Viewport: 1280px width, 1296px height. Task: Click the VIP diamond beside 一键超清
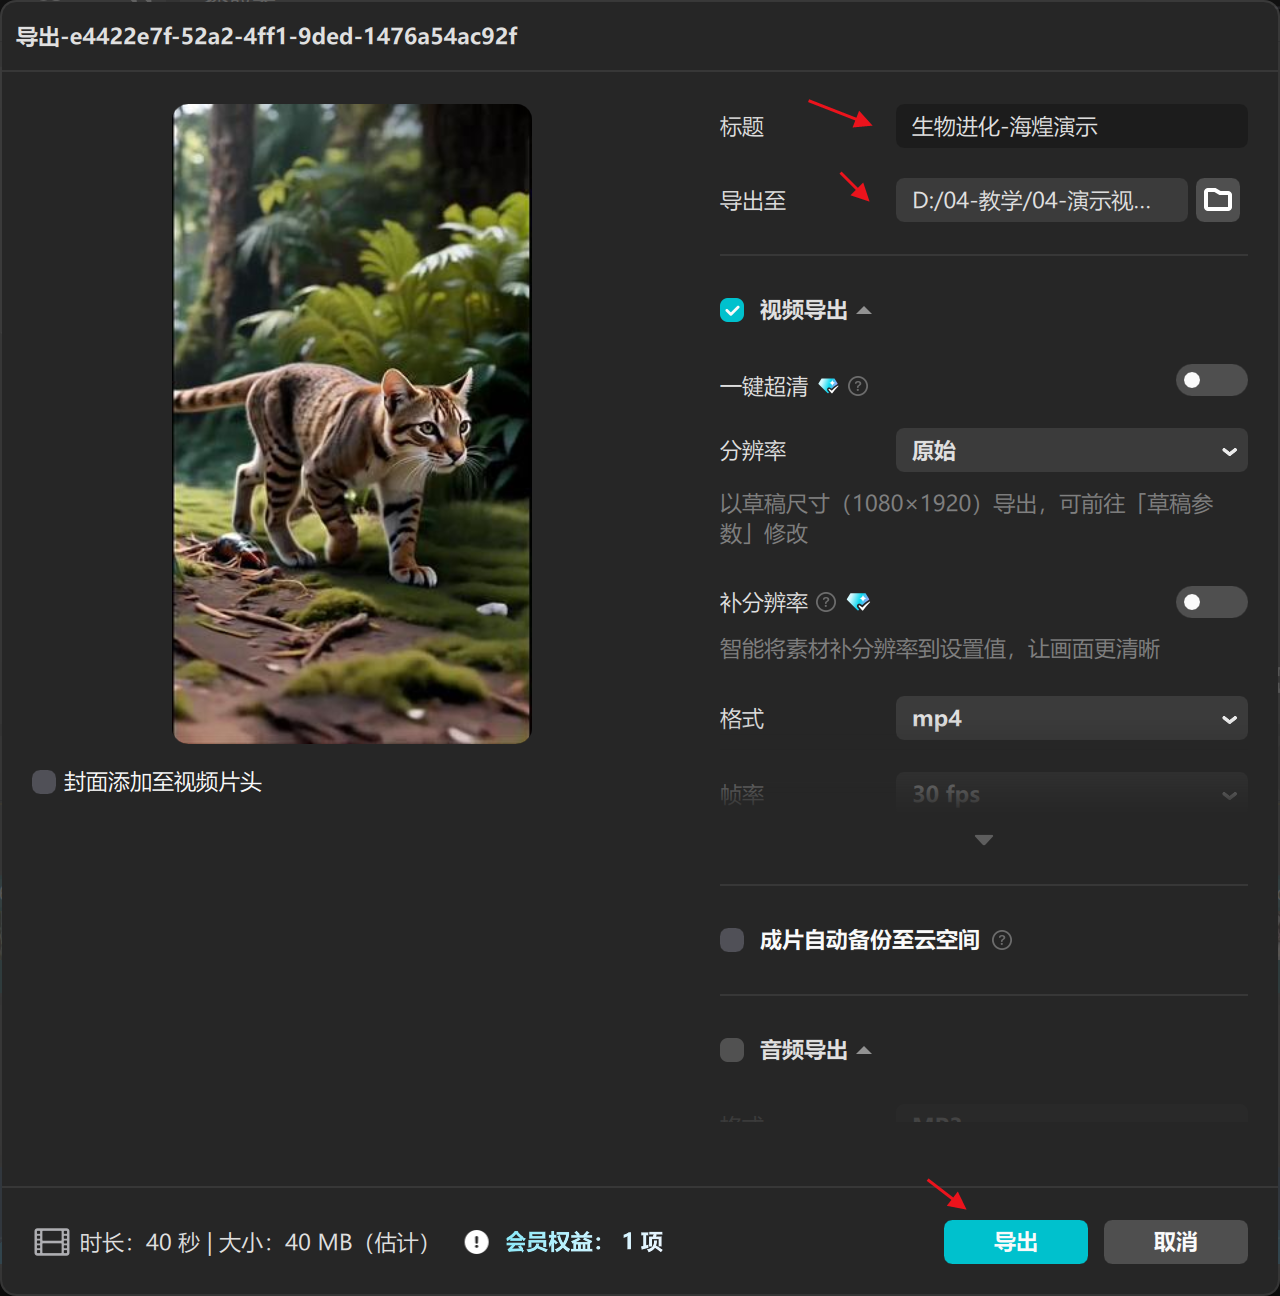tap(828, 386)
